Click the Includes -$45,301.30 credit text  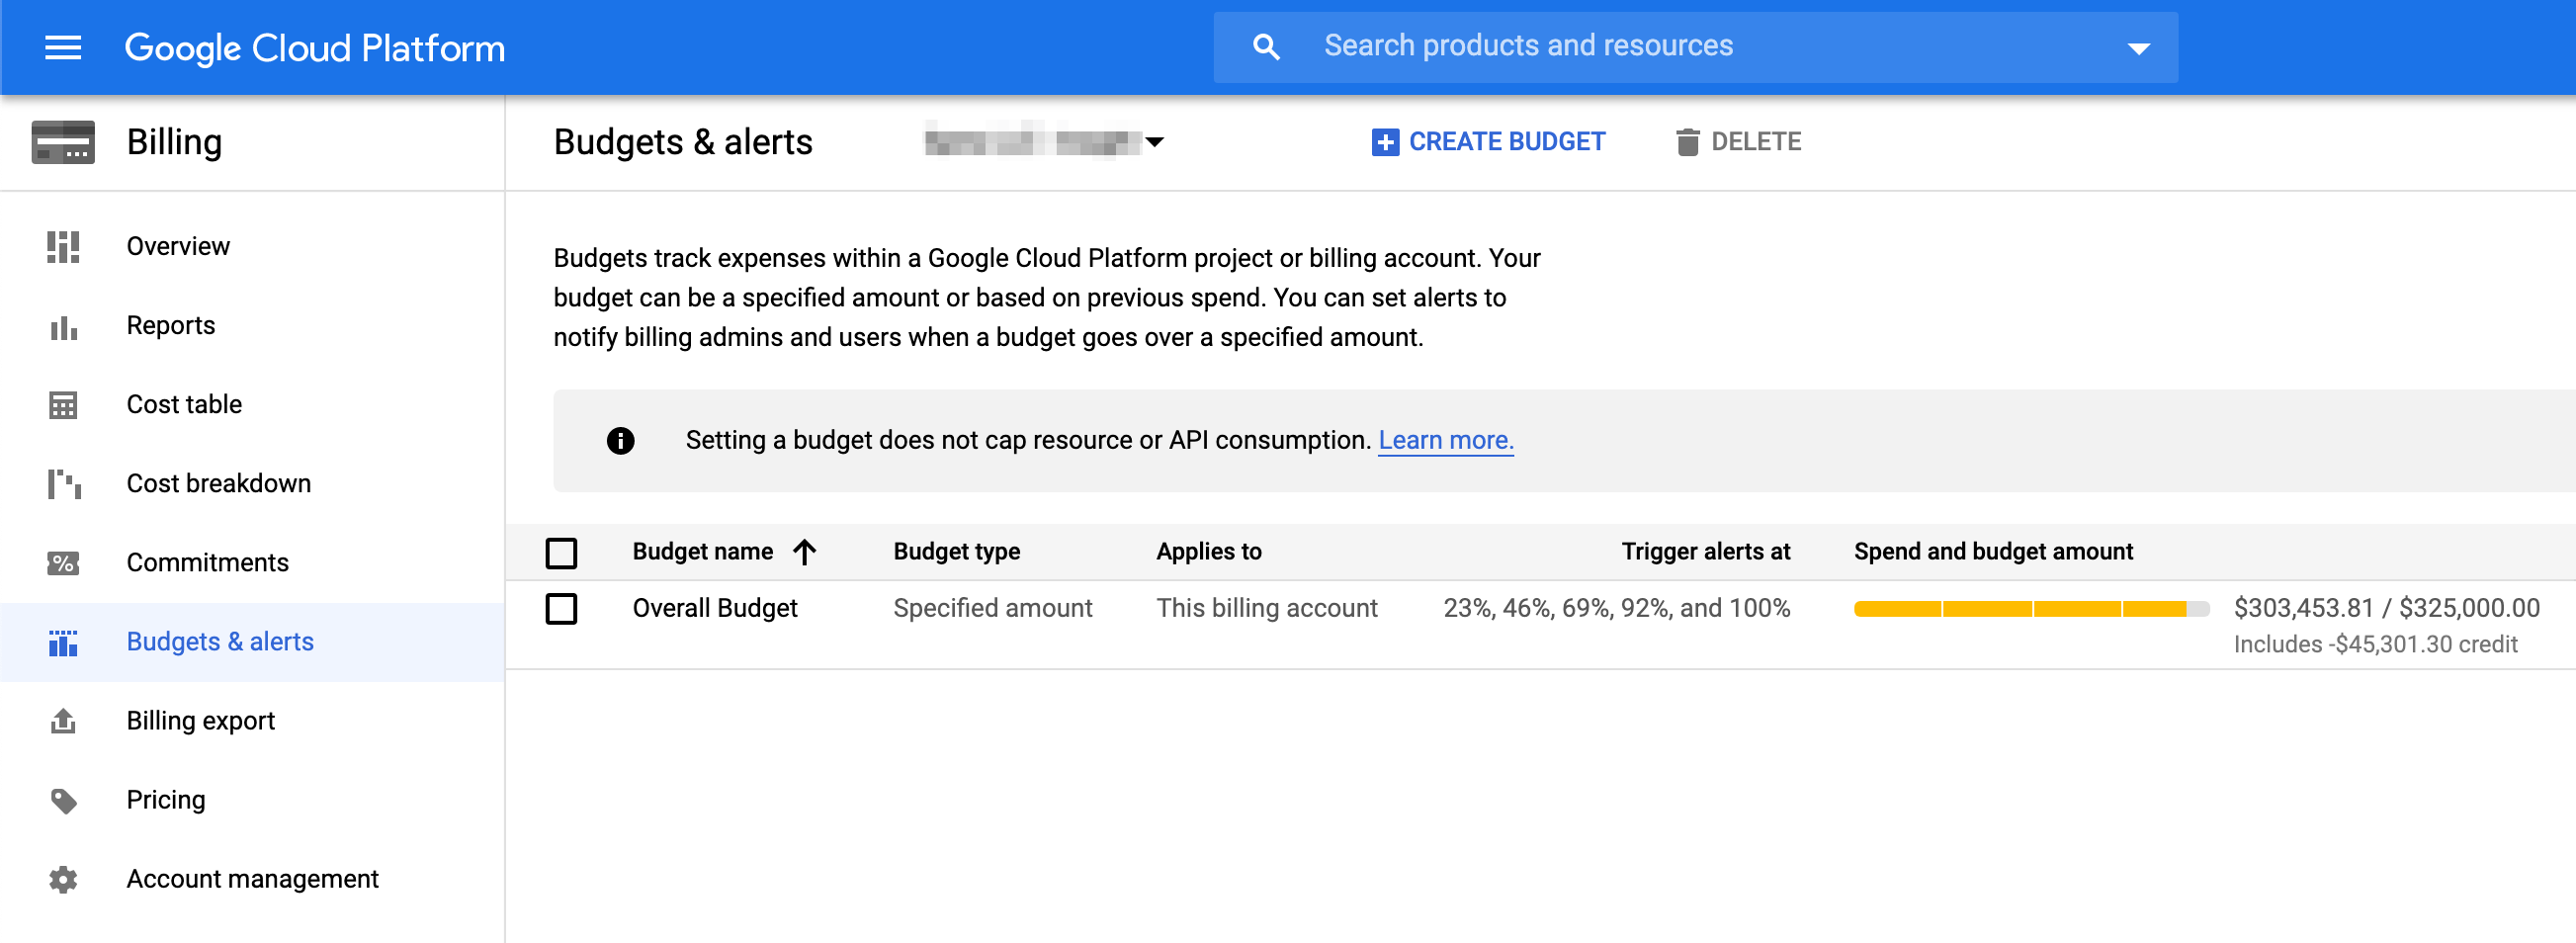tap(2375, 645)
